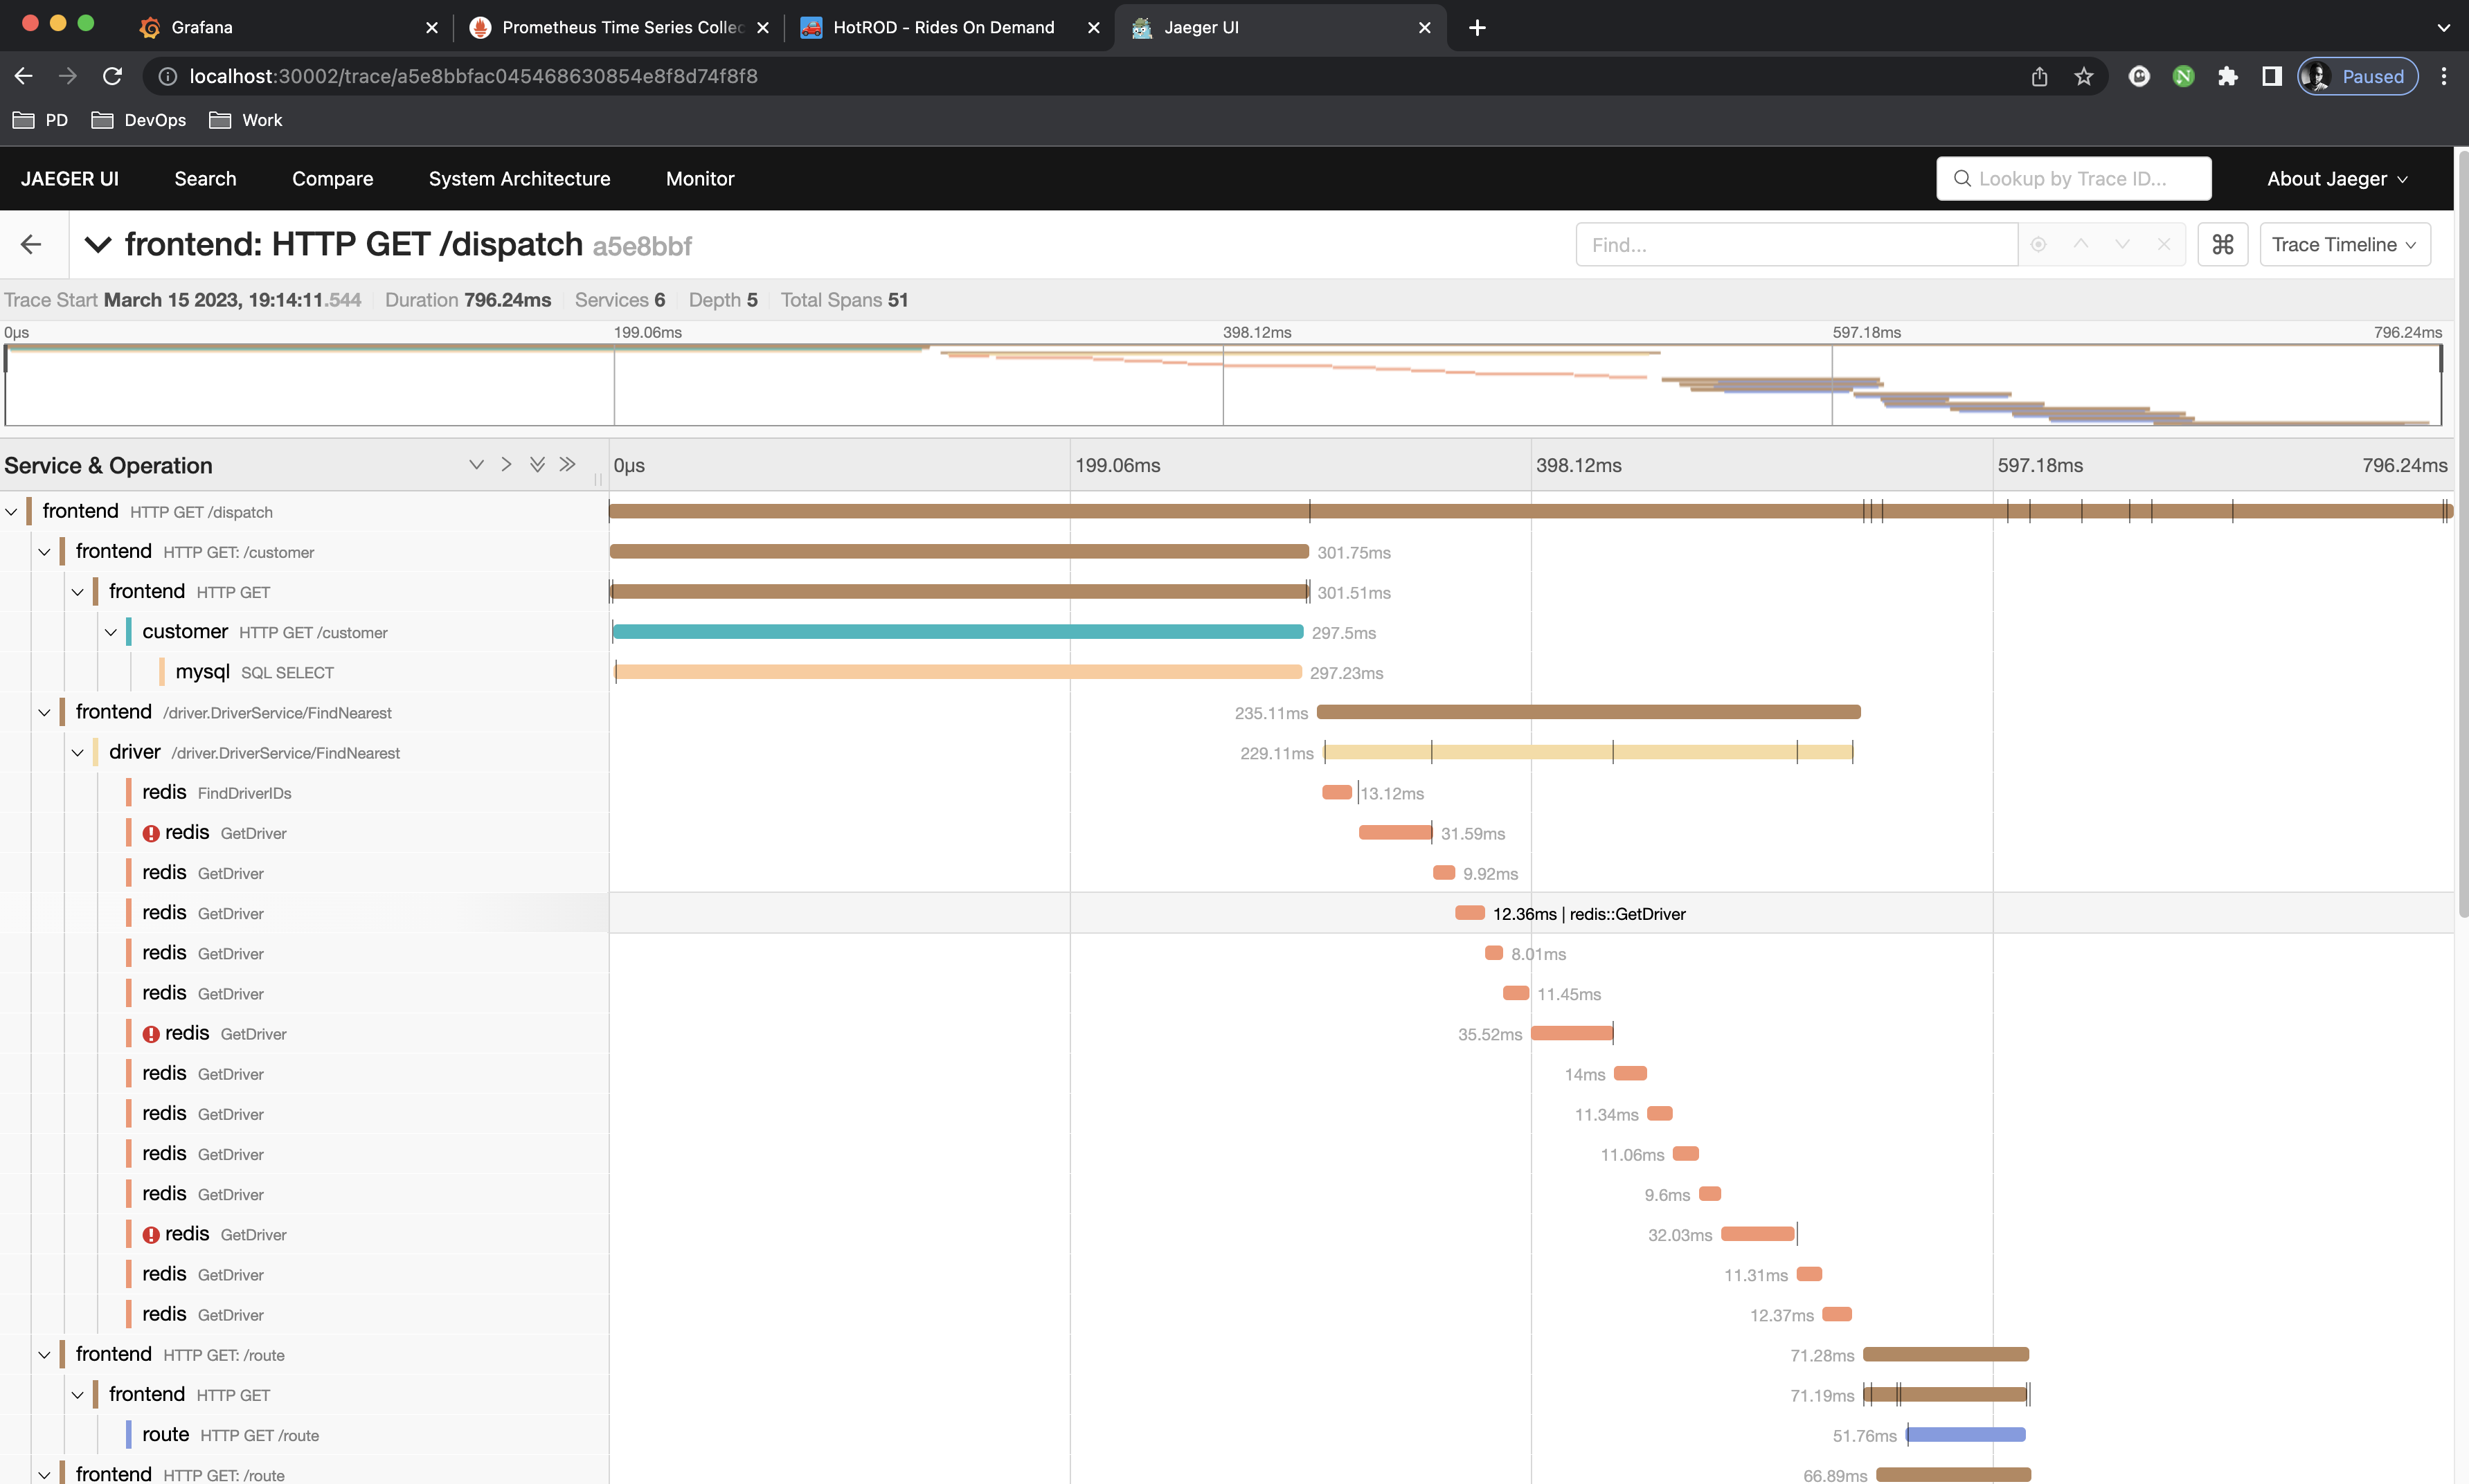
Task: Go to the Compare page link
Action: click(332, 179)
